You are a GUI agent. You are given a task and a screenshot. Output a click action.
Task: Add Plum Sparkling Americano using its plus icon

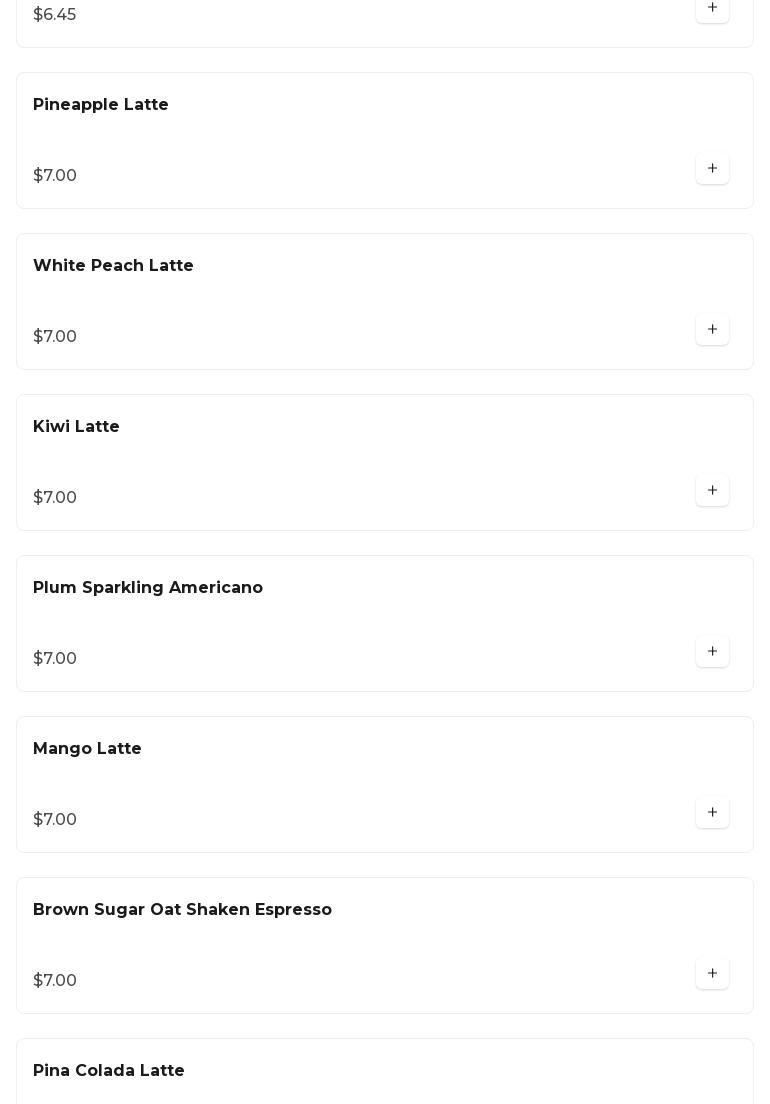pos(712,652)
